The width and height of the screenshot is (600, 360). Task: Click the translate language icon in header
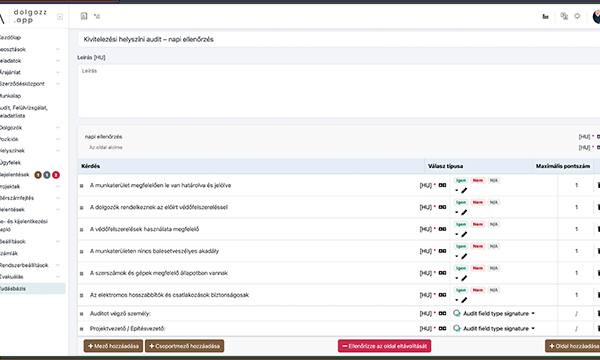[564, 16]
